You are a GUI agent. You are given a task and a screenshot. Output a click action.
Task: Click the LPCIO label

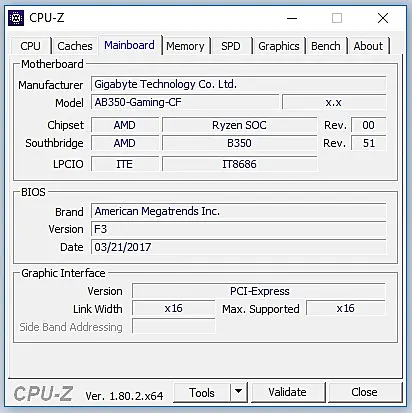[x=68, y=164]
